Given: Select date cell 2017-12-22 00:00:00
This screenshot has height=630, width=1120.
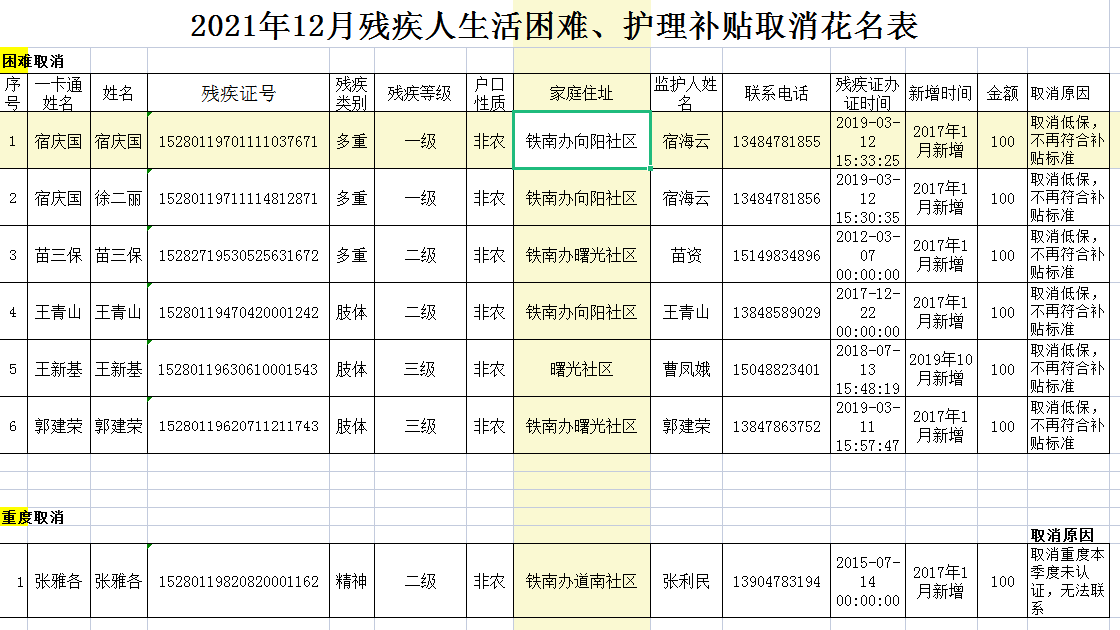Looking at the screenshot, I should 868,313.
